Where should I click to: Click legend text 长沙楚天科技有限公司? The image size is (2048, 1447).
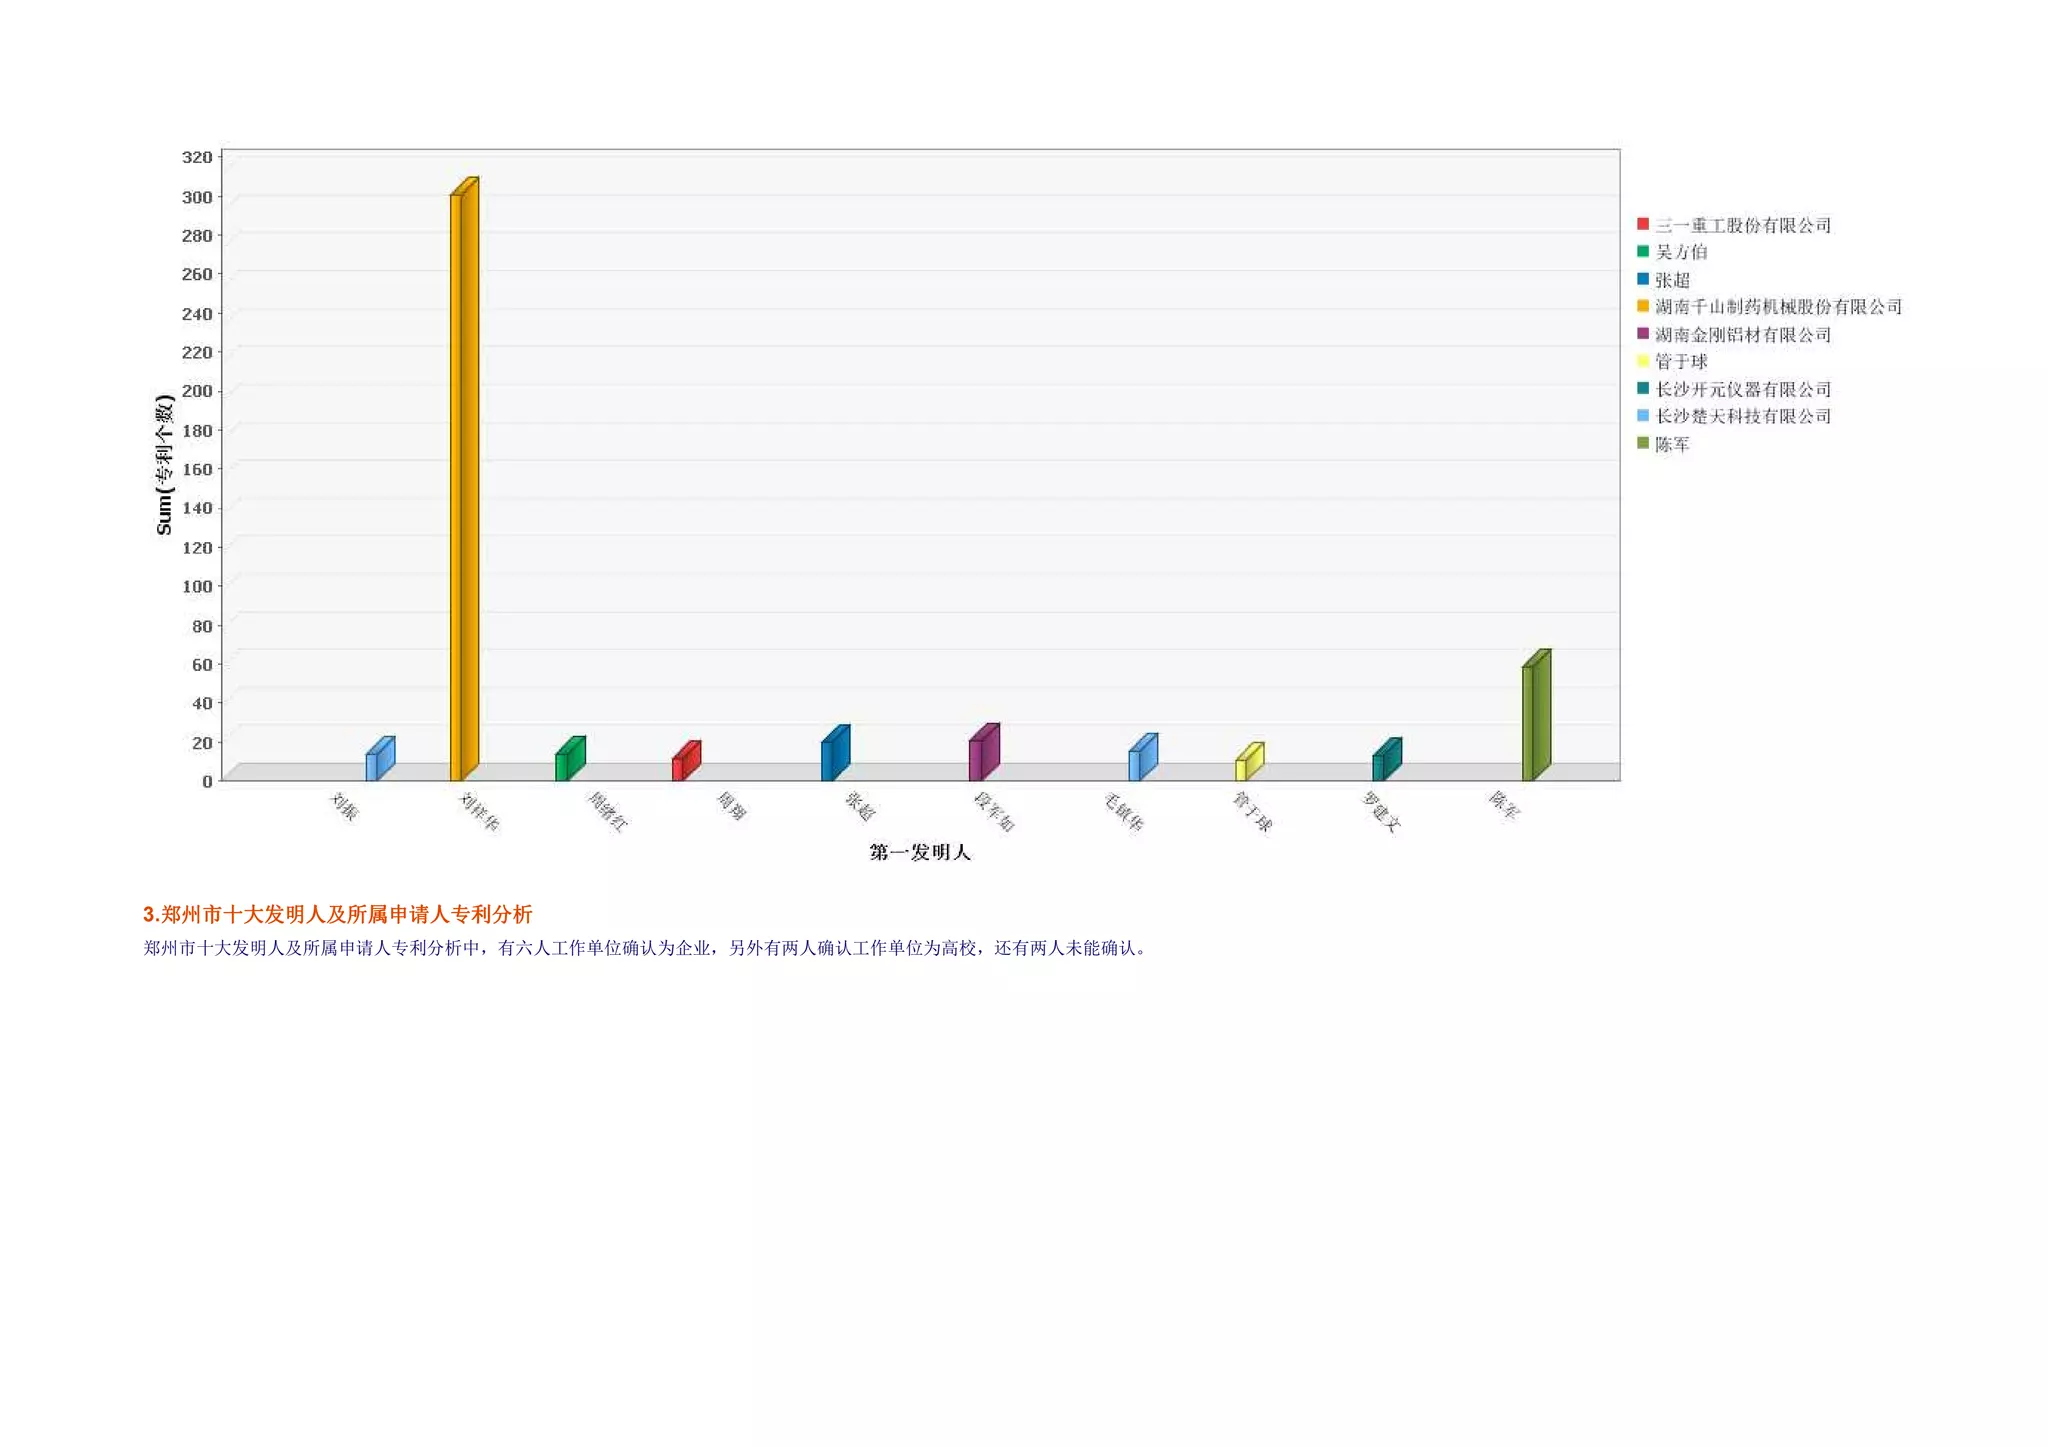coord(1742,416)
